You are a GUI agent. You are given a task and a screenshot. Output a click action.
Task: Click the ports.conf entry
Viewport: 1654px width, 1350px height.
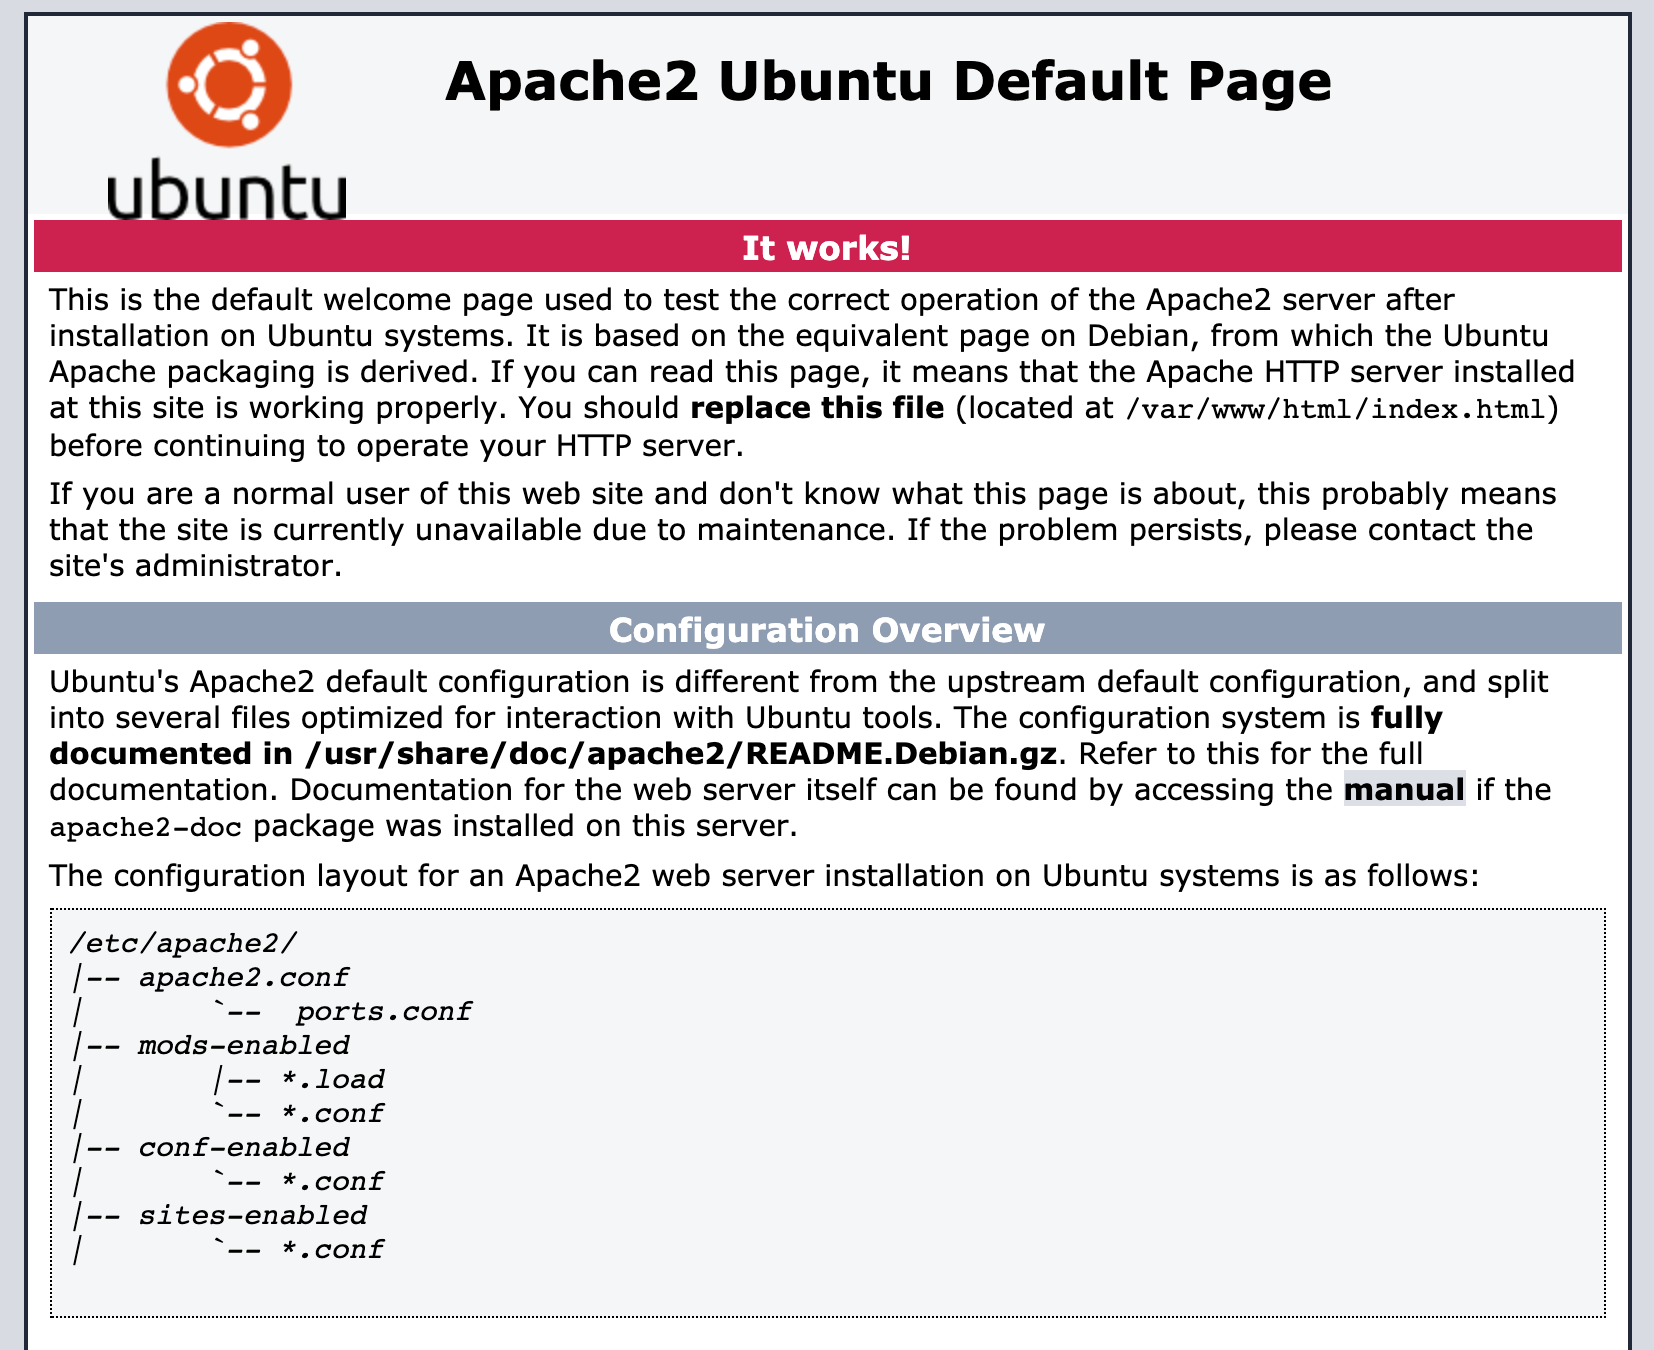point(385,1011)
